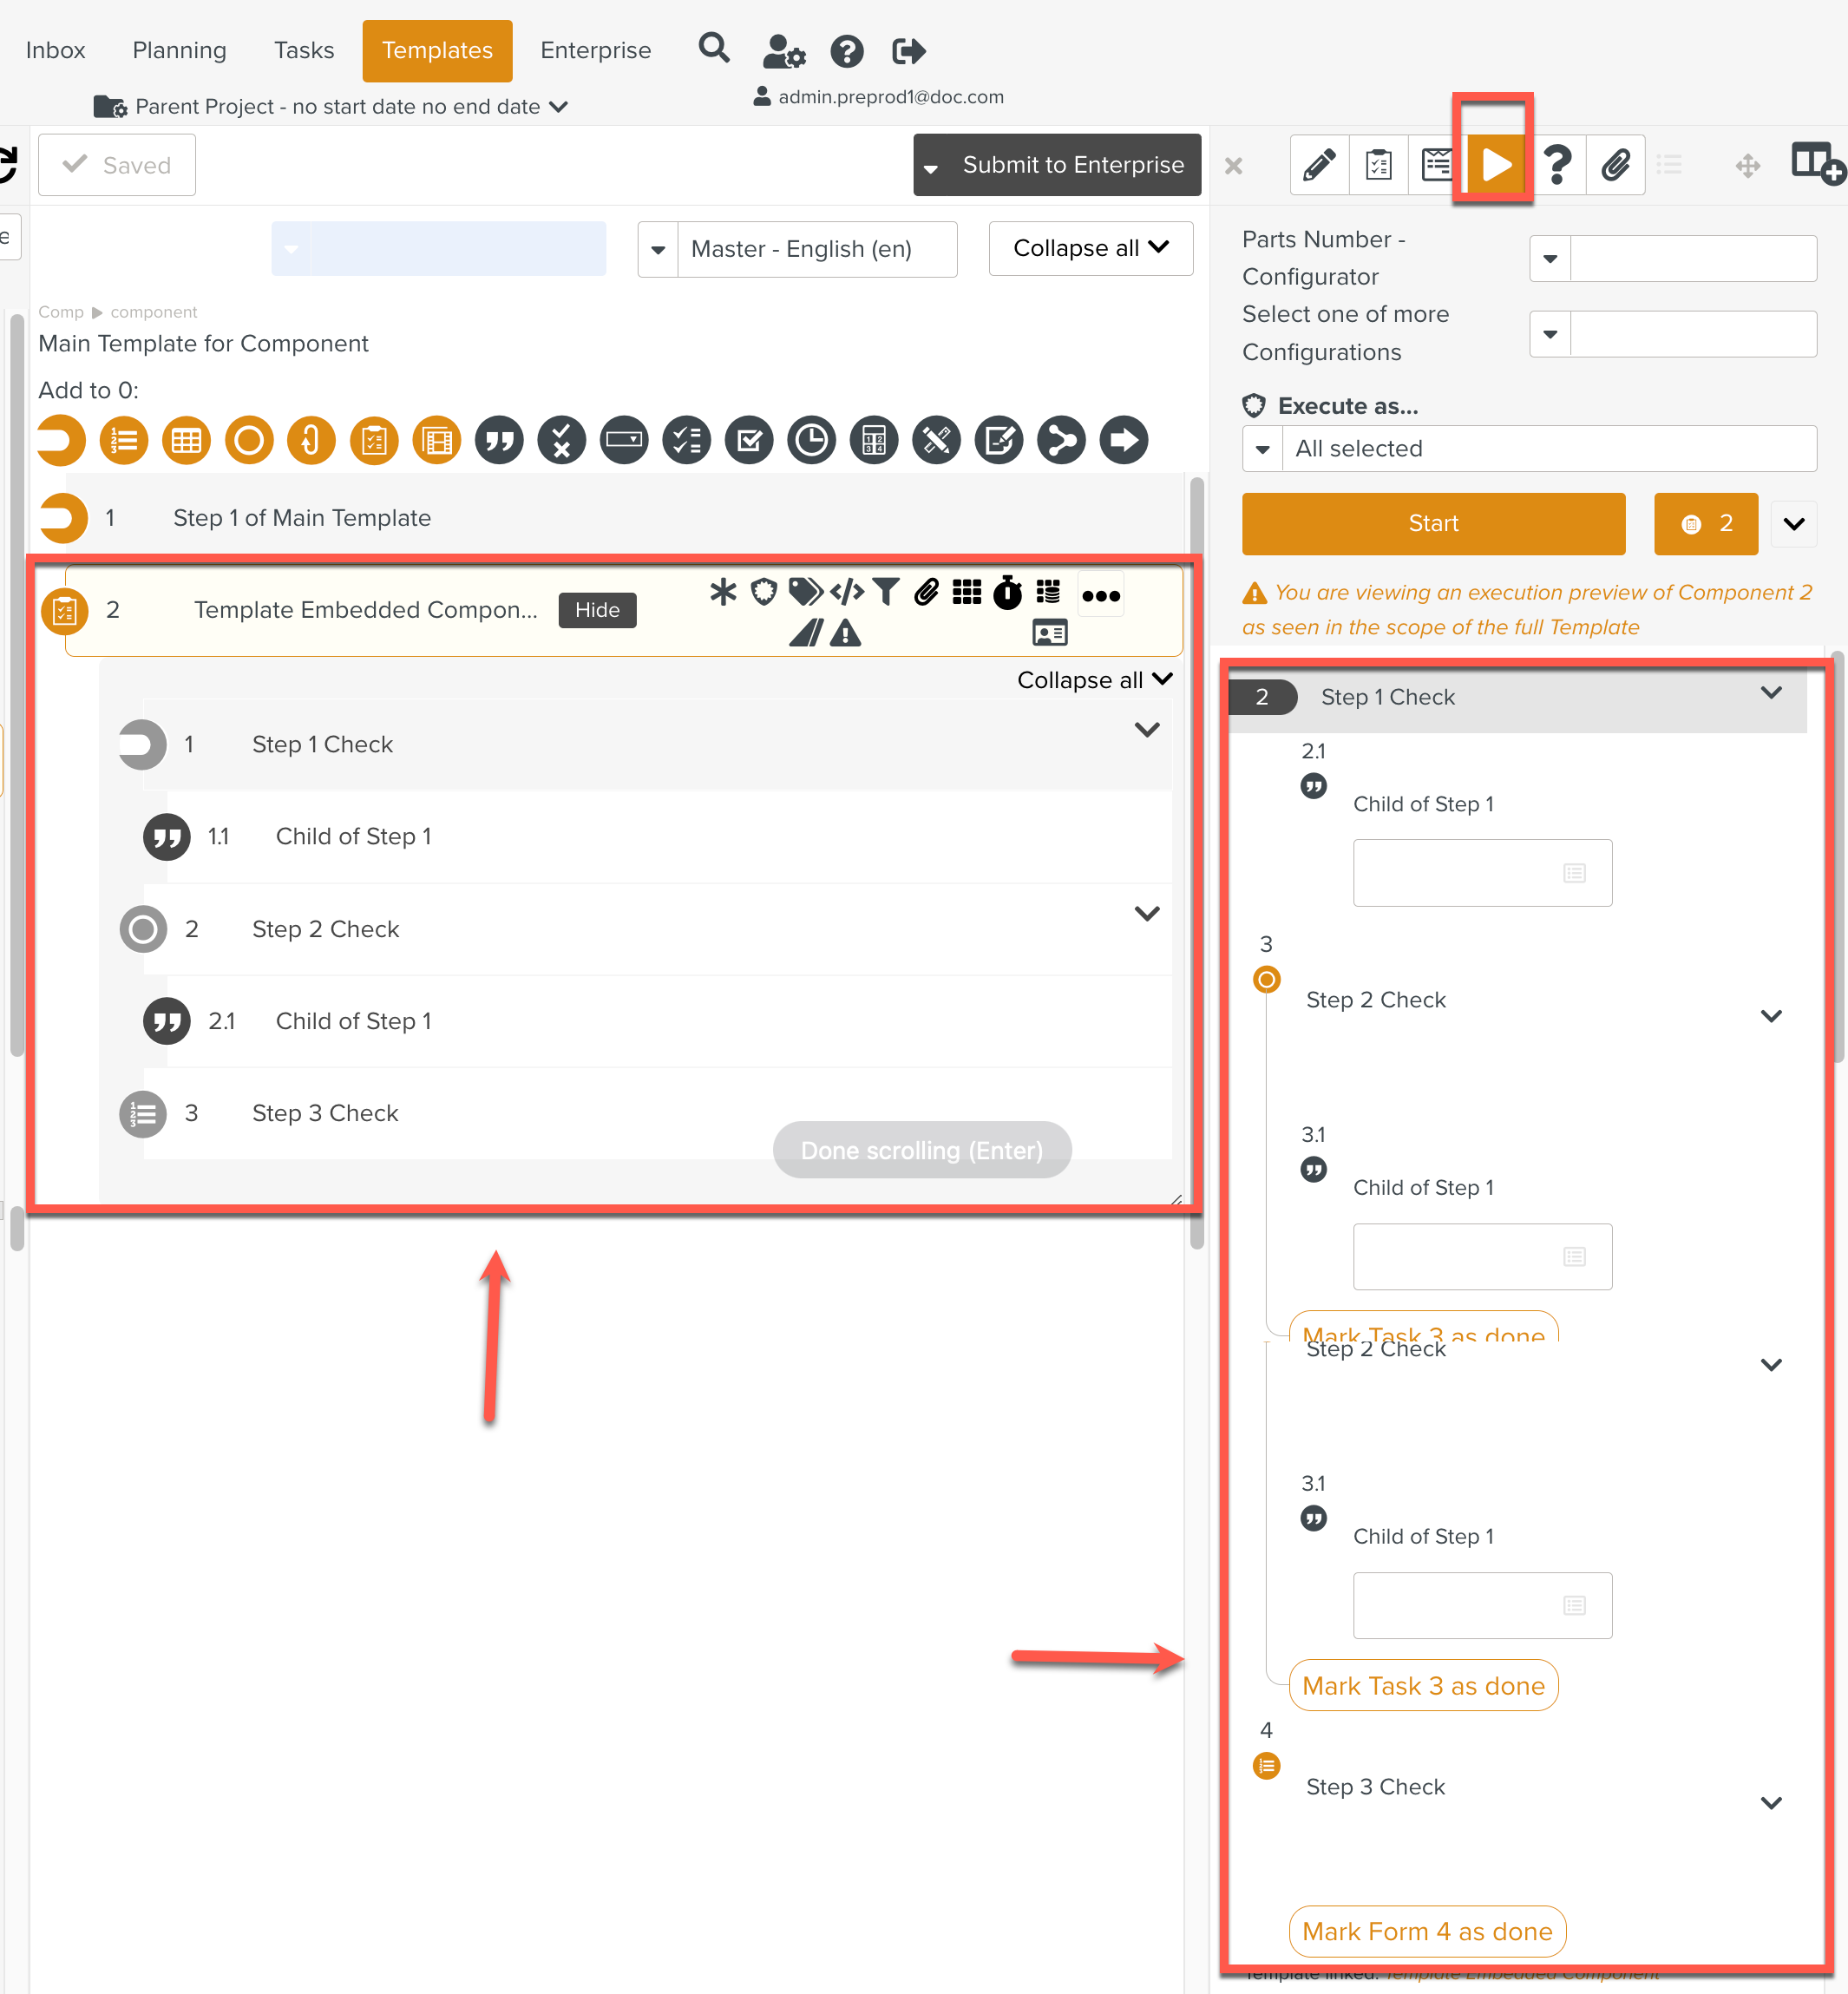Collapse Step 2 Check in the template editor
The height and width of the screenshot is (1994, 1848).
click(1147, 913)
